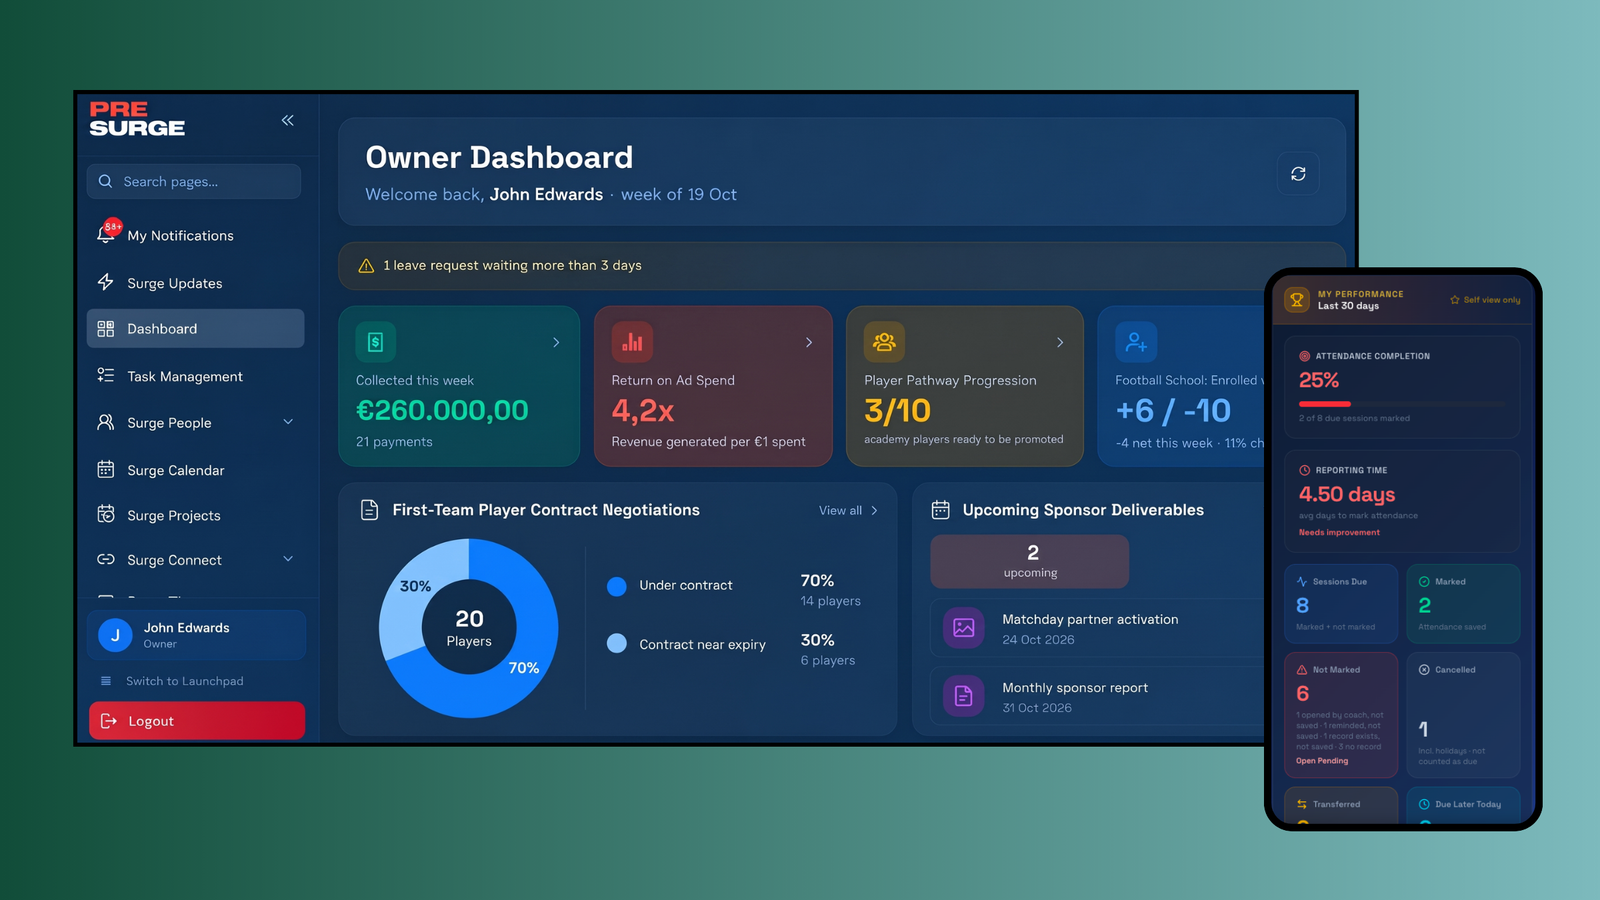Click the John Edwards avatar in sidebar
This screenshot has height=900, width=1600.
tap(115, 635)
